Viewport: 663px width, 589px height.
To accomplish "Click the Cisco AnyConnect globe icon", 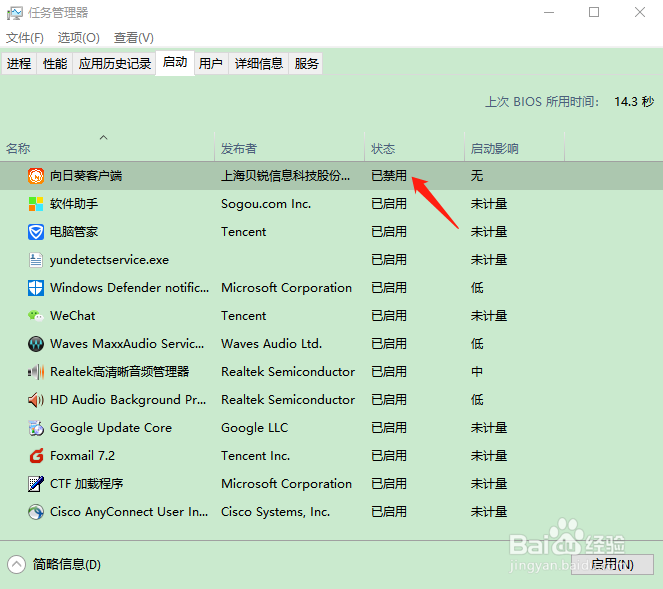I will (36, 512).
